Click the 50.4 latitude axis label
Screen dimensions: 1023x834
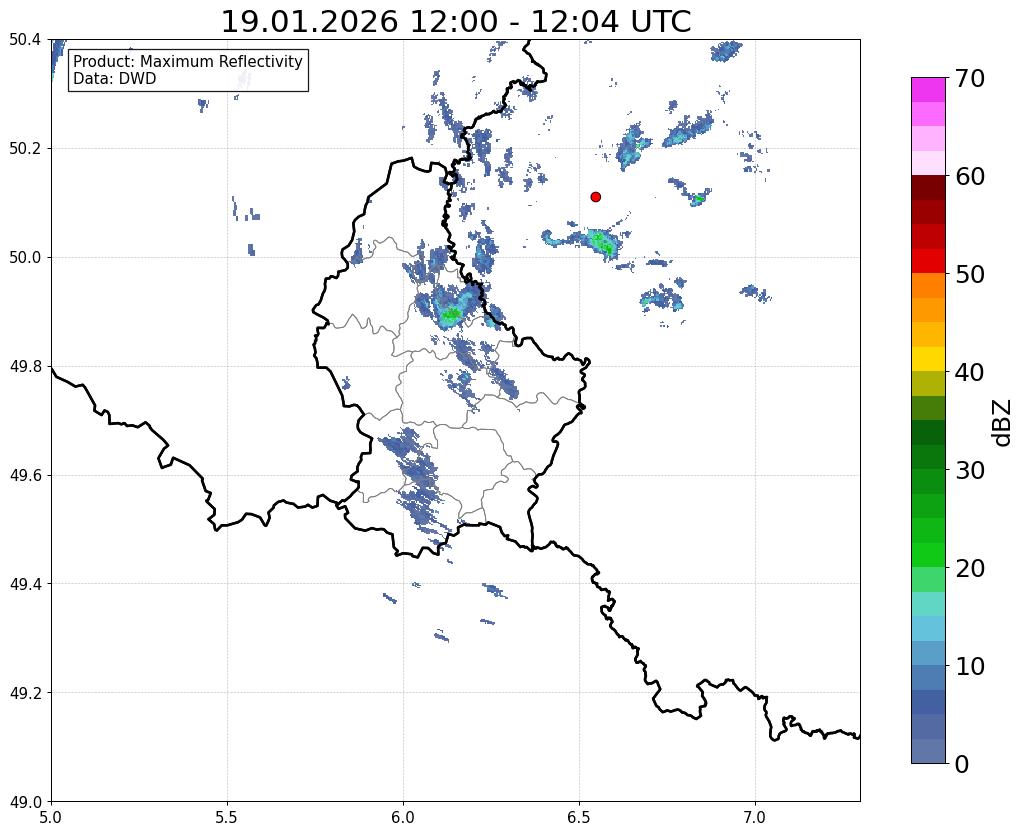pos(25,40)
